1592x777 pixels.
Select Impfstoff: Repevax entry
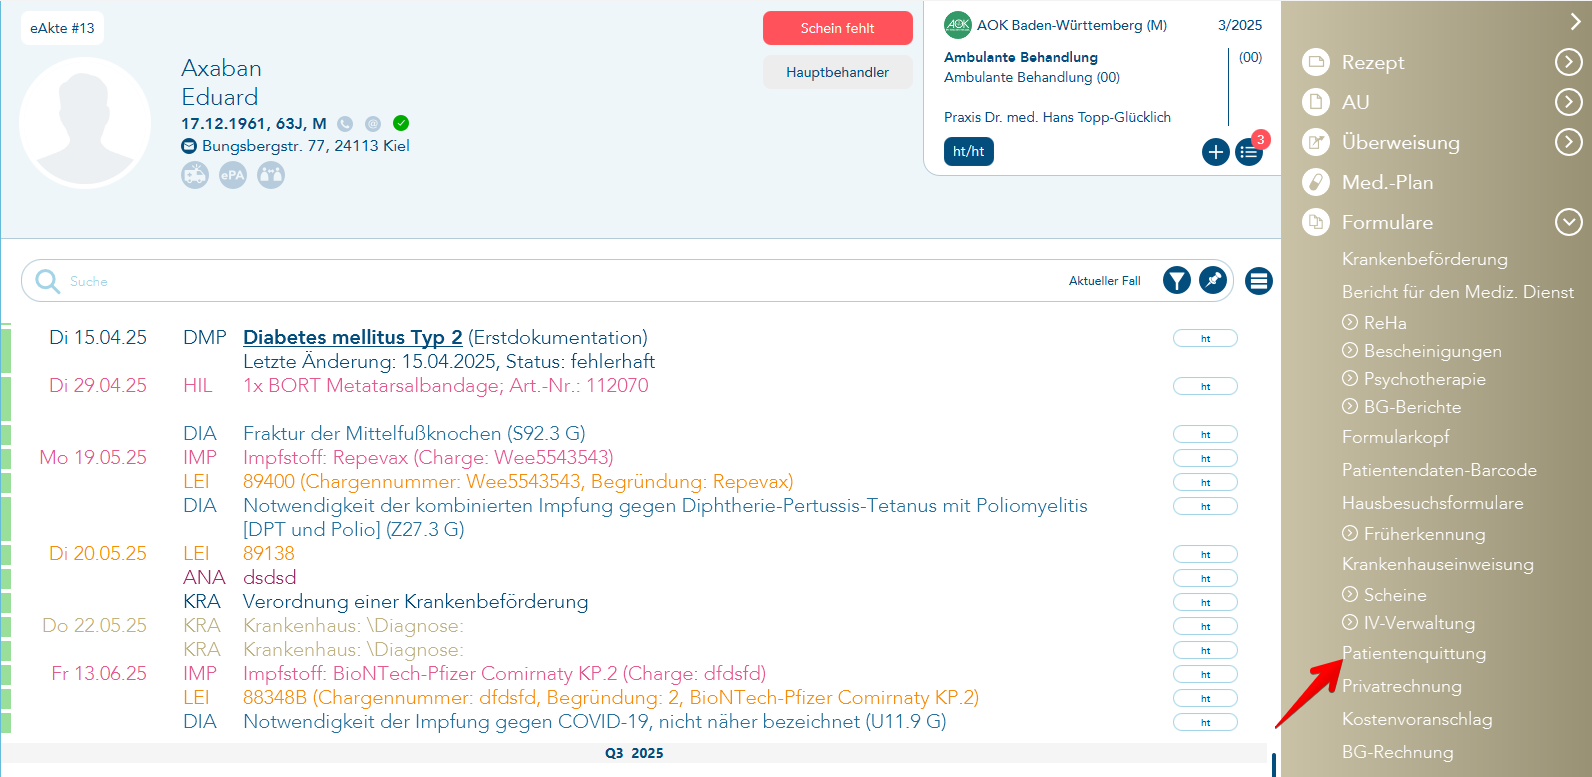[x=428, y=457]
